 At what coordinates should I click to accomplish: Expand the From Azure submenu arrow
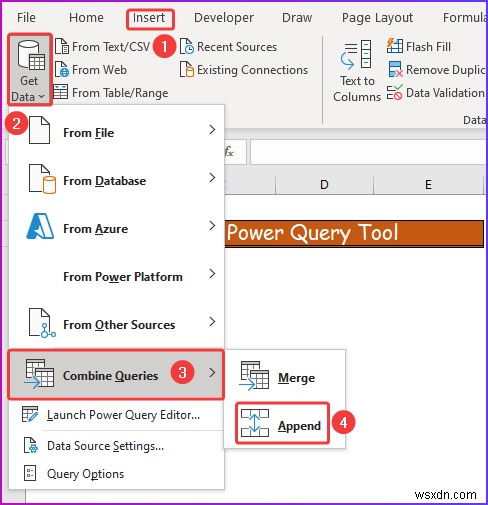212,226
